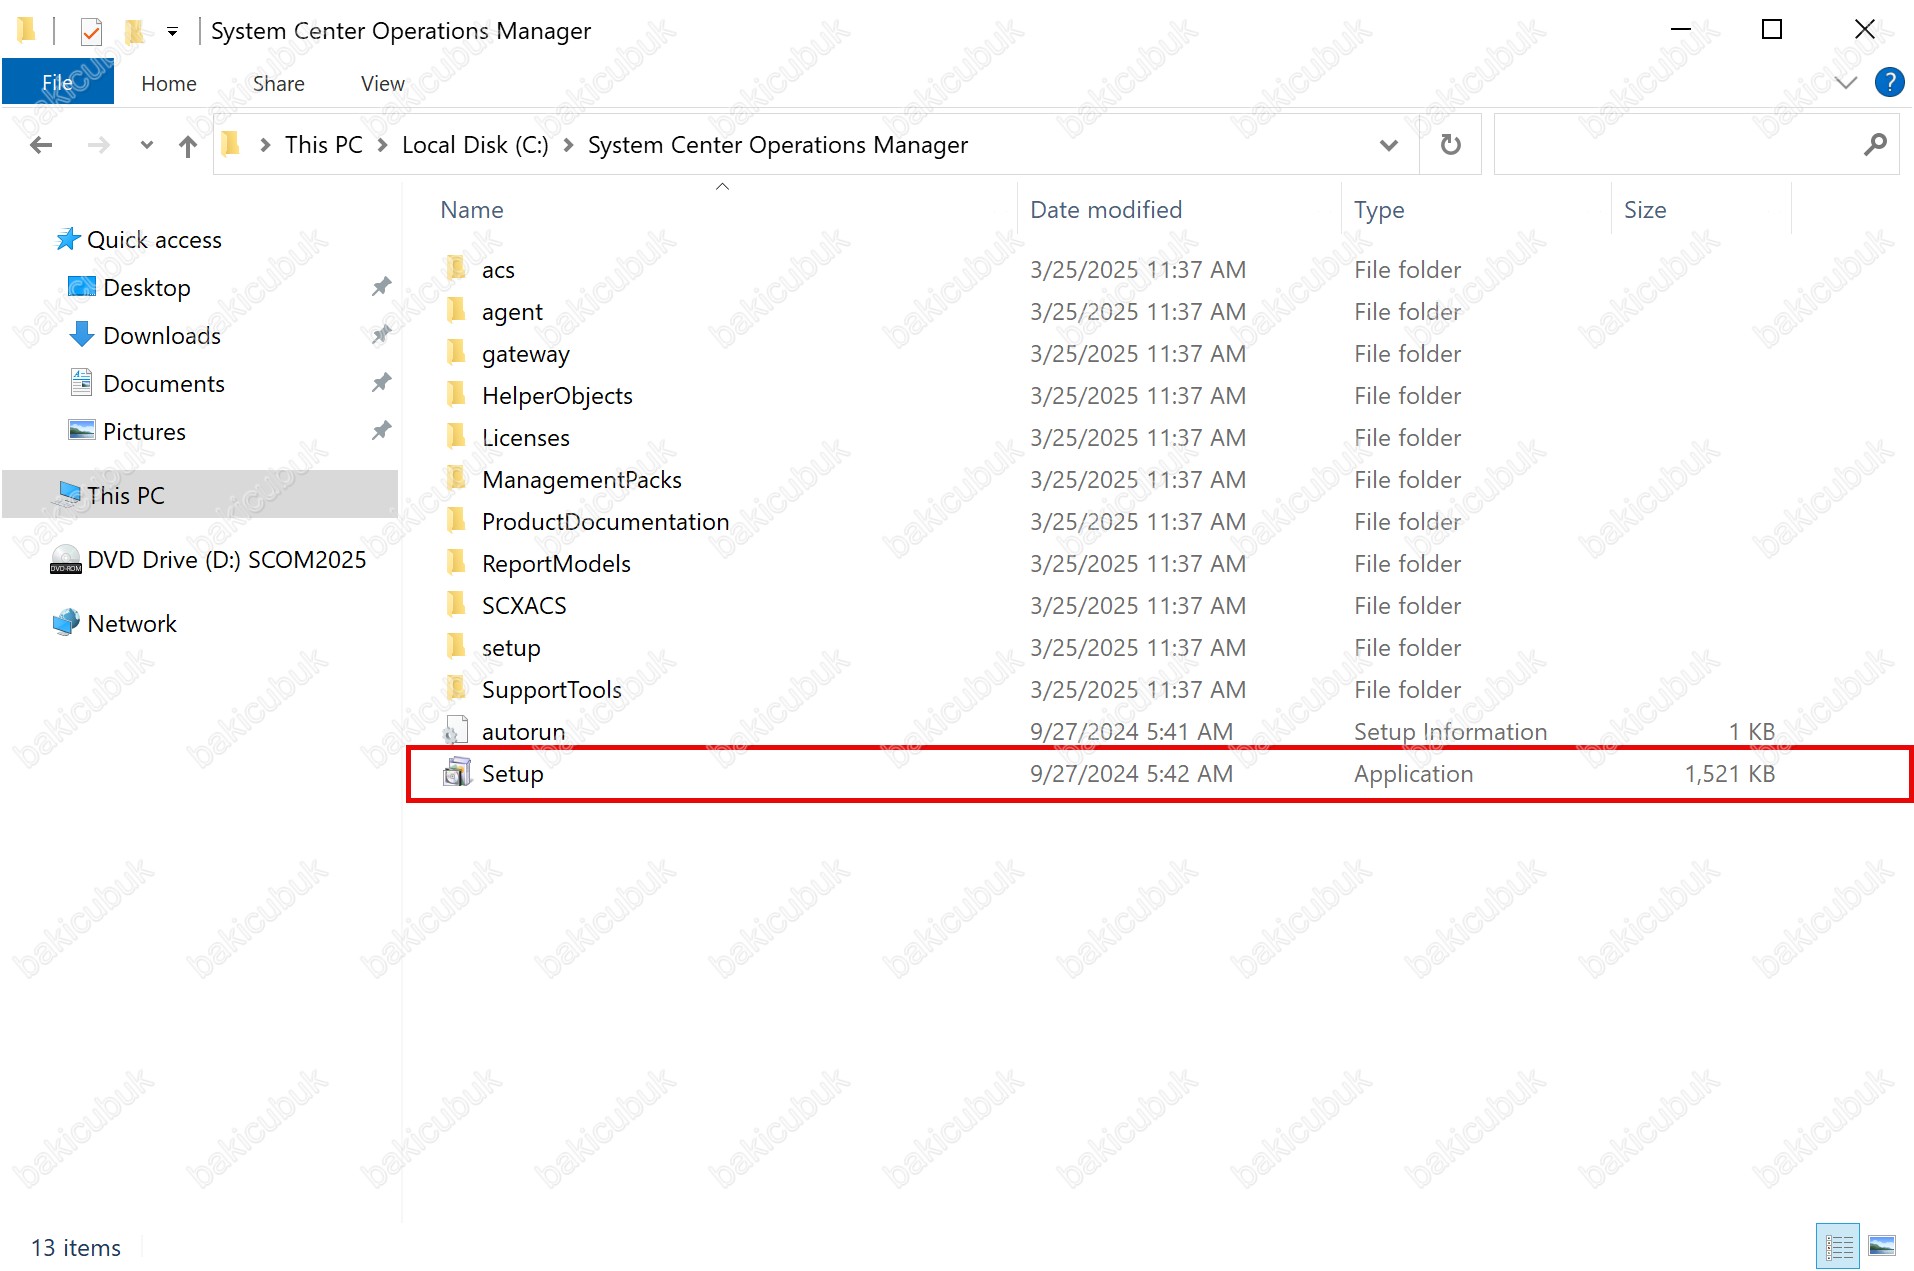Image resolution: width=1914 pixels, height=1271 pixels.
Task: Go up one folder level
Action: pos(188,146)
